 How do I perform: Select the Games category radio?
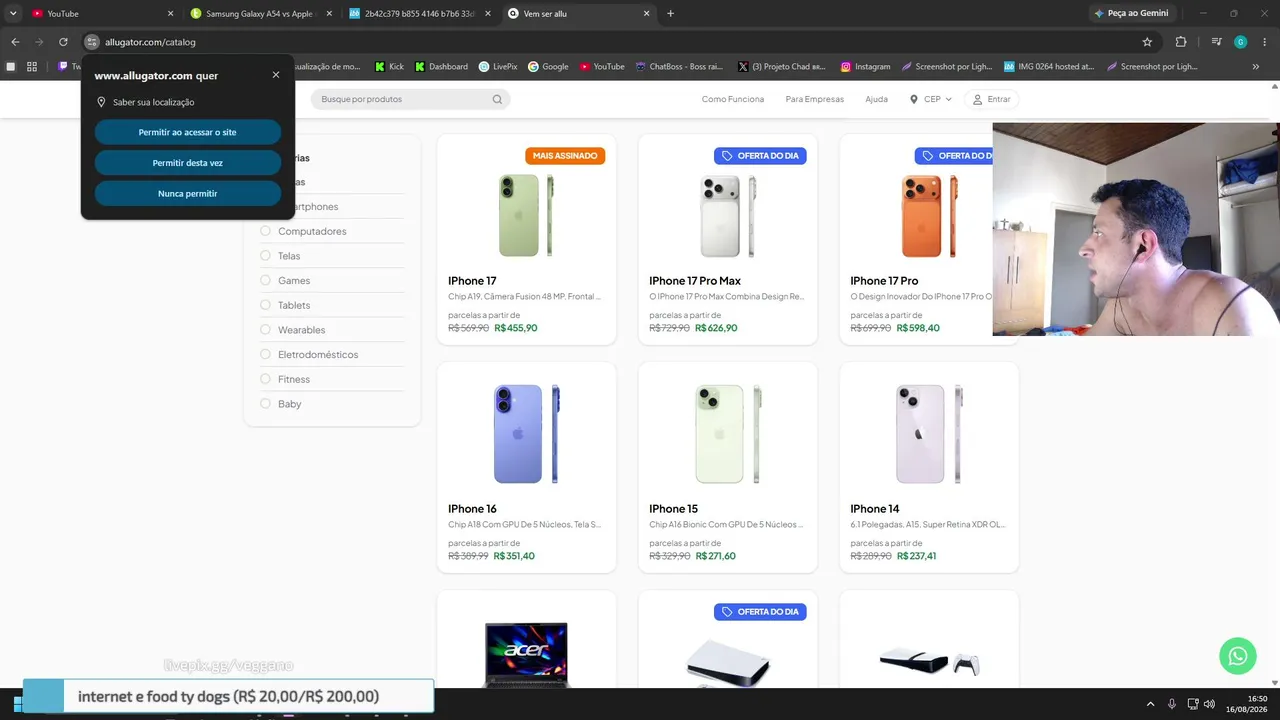coord(265,280)
